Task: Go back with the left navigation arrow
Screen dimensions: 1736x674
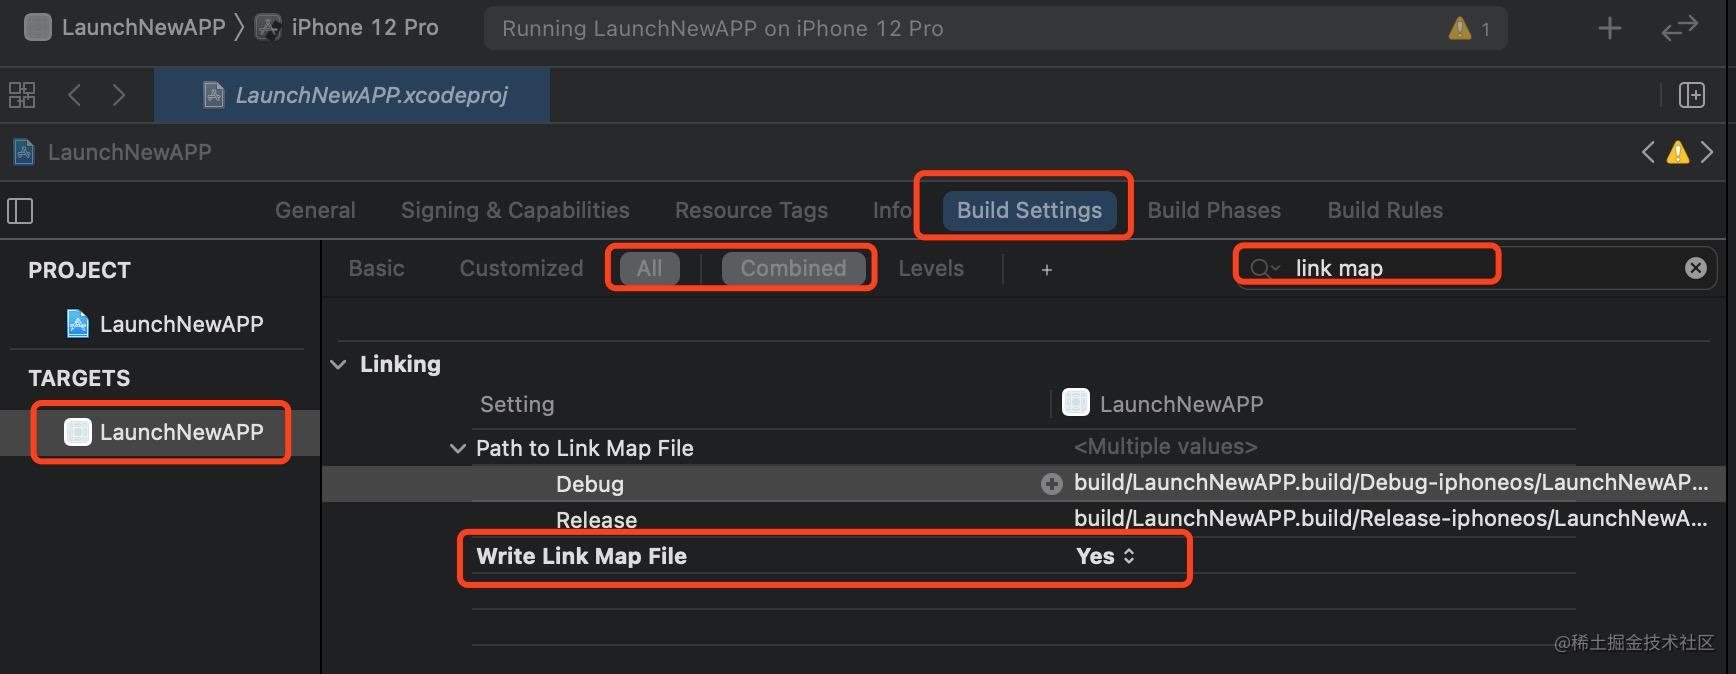Action: point(74,95)
